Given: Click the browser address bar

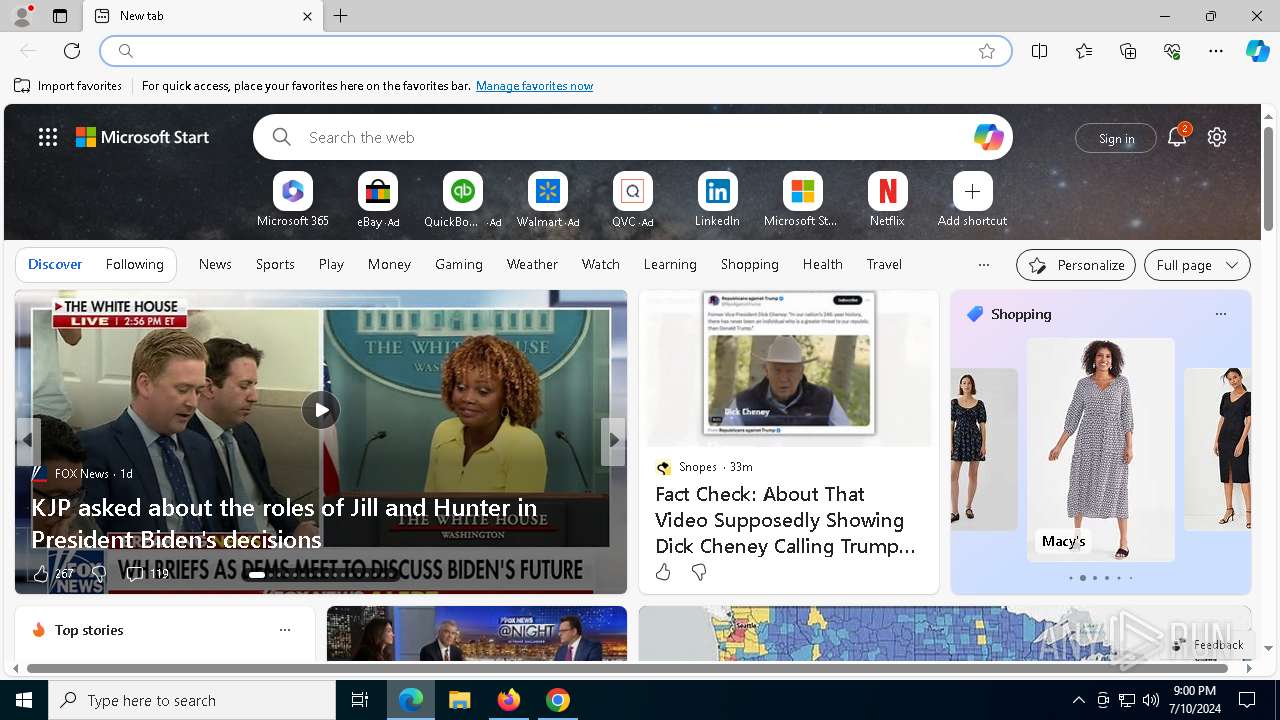Looking at the screenshot, I should click(x=556, y=51).
